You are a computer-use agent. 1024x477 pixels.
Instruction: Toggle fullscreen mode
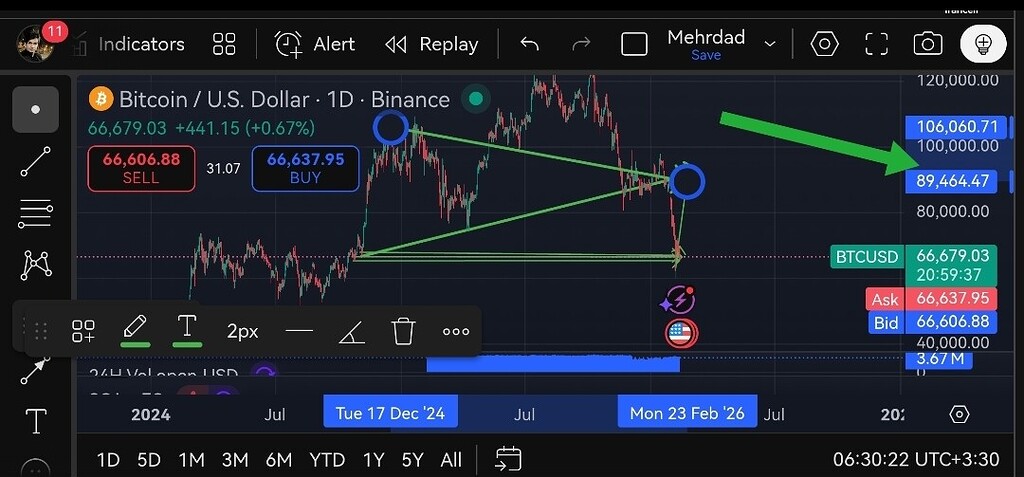(x=876, y=44)
